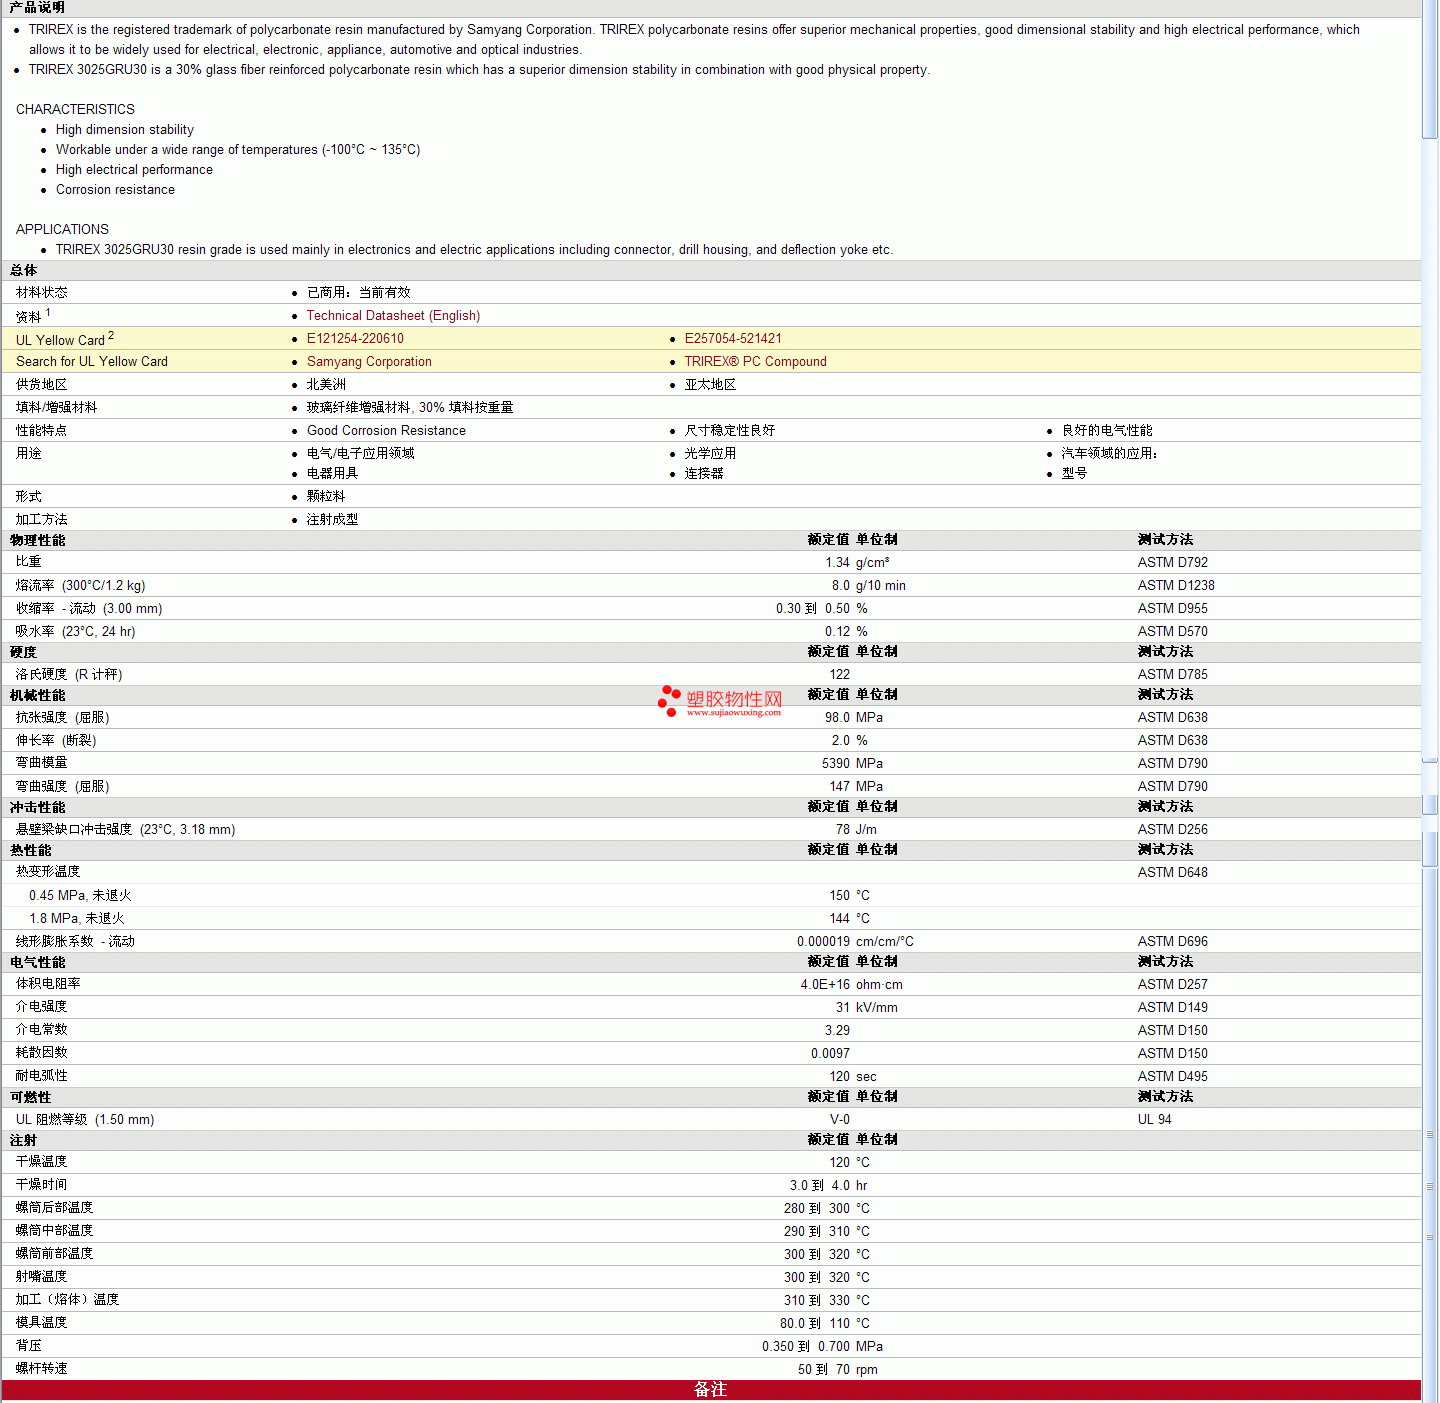Select the ASTM D1238 test method

[1176, 586]
